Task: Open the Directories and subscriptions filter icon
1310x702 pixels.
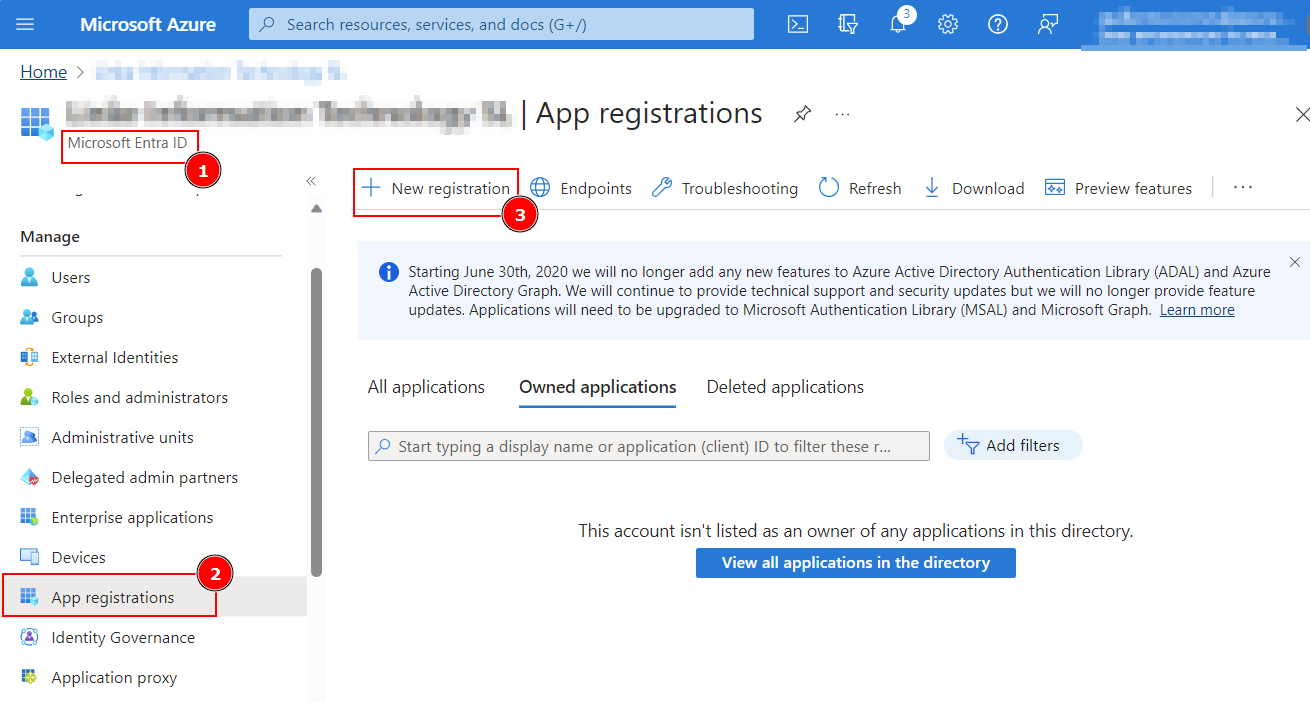Action: pos(848,24)
